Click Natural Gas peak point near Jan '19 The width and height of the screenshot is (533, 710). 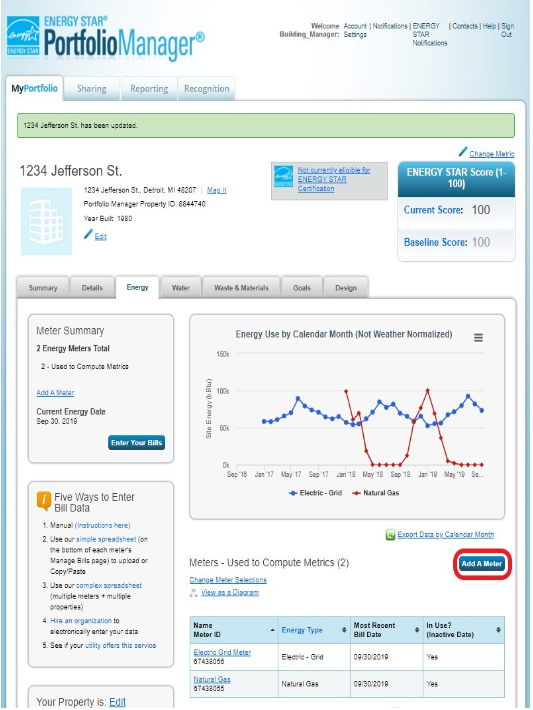point(427,390)
